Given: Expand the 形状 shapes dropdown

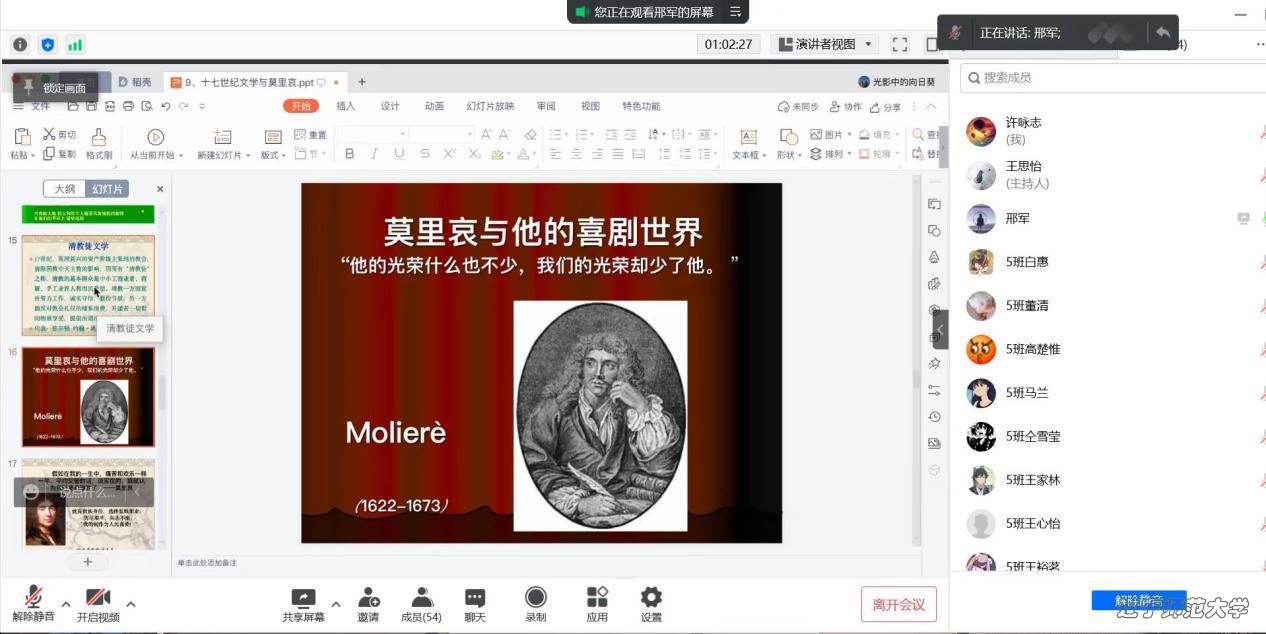Looking at the screenshot, I should [x=800, y=153].
